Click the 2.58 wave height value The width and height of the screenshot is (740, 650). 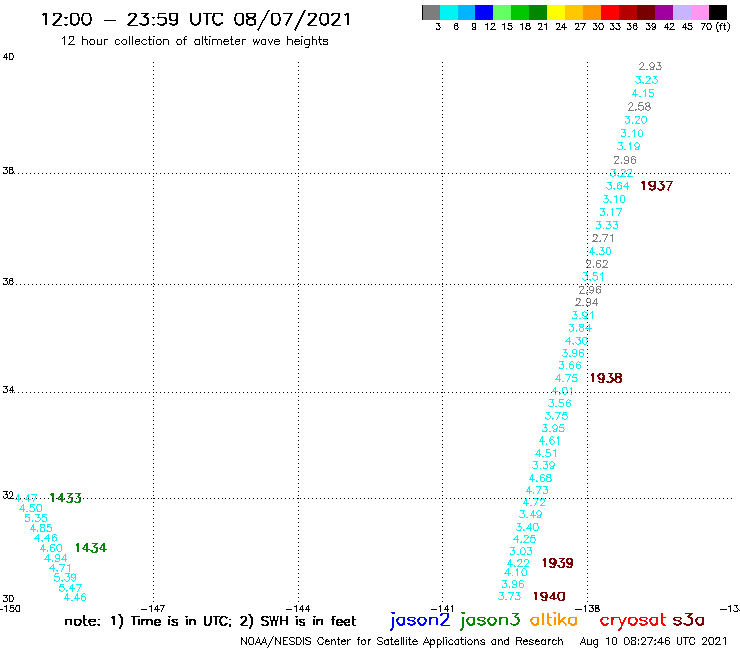pyautogui.click(x=639, y=107)
